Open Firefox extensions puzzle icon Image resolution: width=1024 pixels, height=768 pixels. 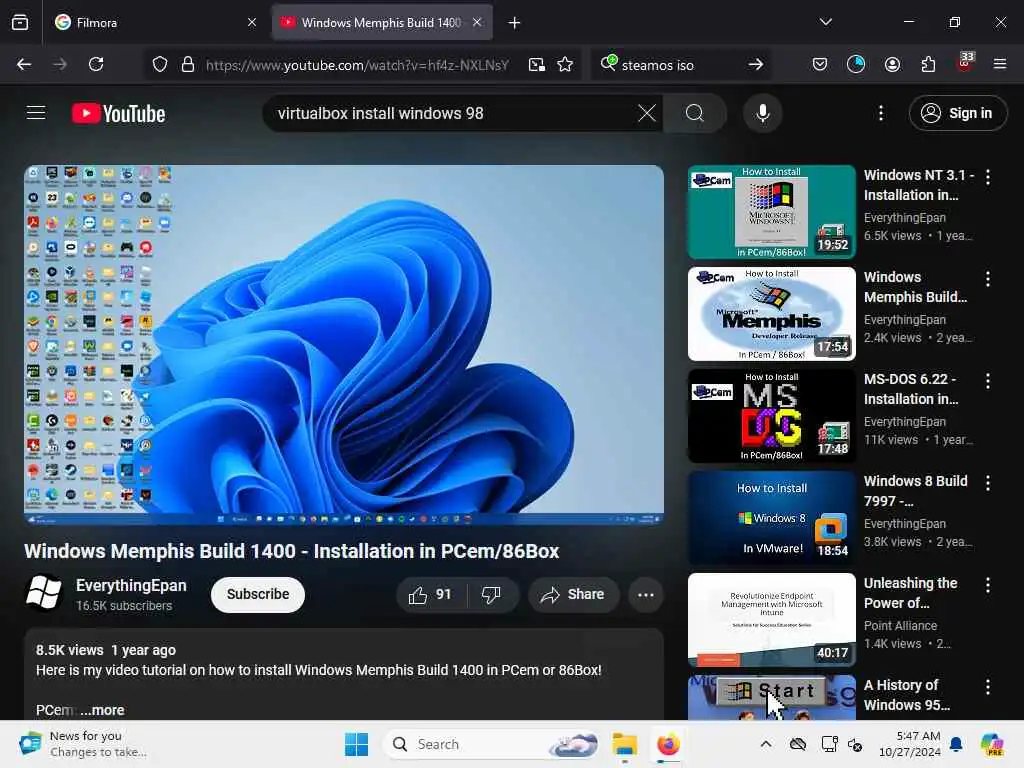928,64
